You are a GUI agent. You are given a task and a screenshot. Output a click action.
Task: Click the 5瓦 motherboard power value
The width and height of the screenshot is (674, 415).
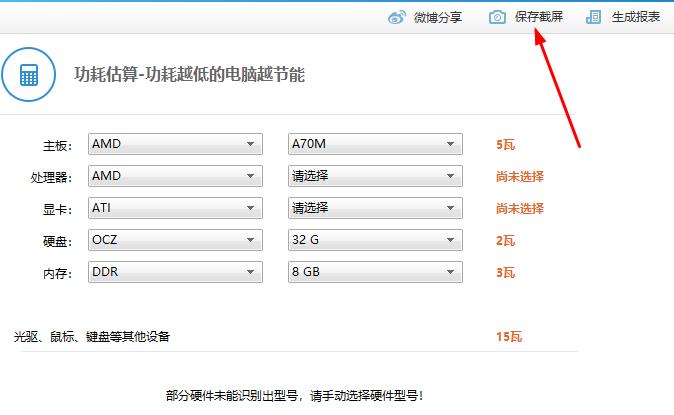coord(506,144)
